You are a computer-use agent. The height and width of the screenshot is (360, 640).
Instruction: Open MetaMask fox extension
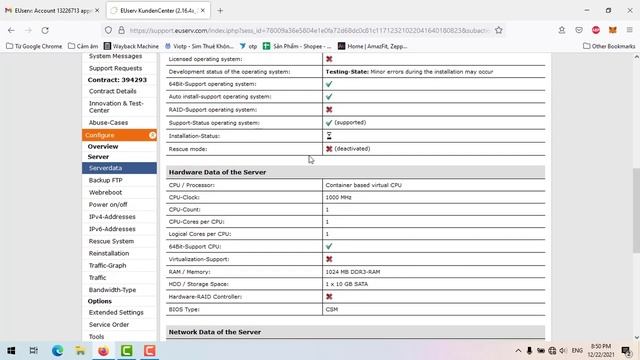click(x=613, y=30)
